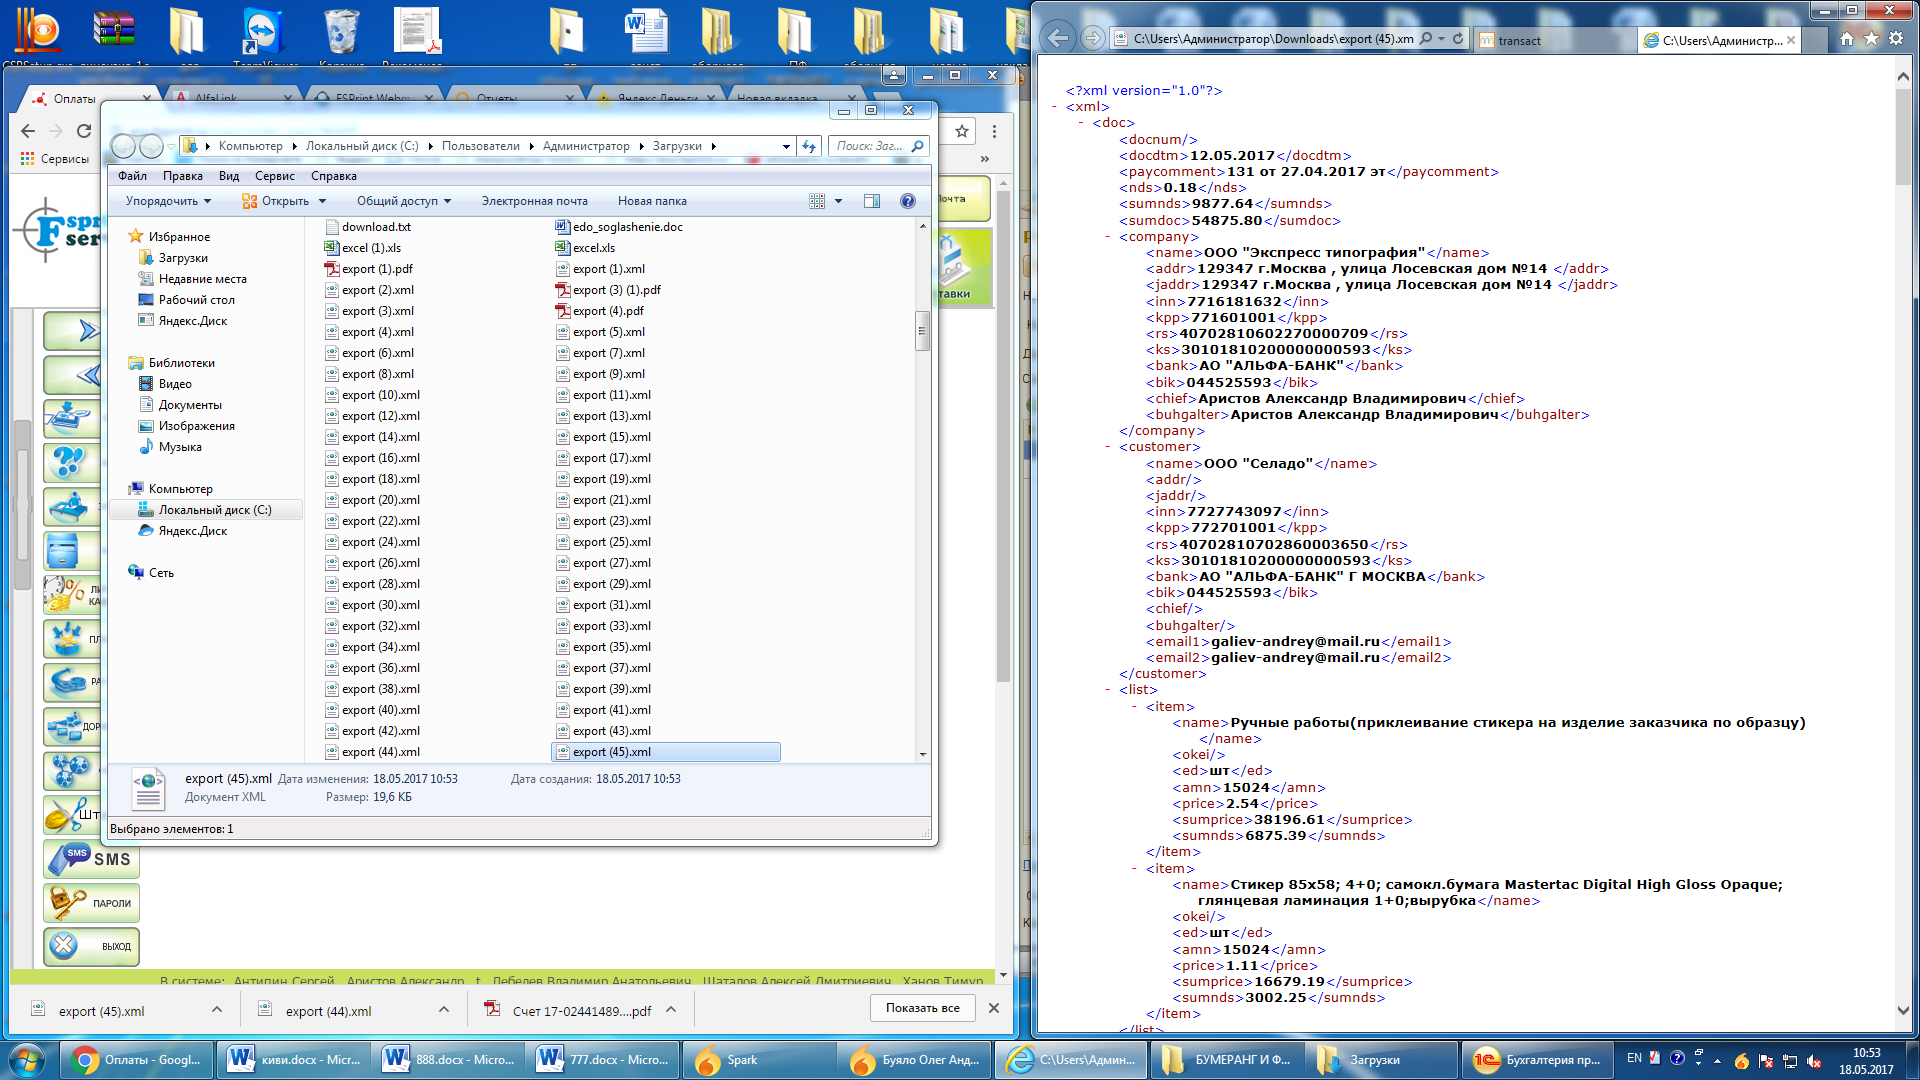This screenshot has height=1080, width=1920.
Task: Expand view options arrow next to views icon
Action: [838, 201]
